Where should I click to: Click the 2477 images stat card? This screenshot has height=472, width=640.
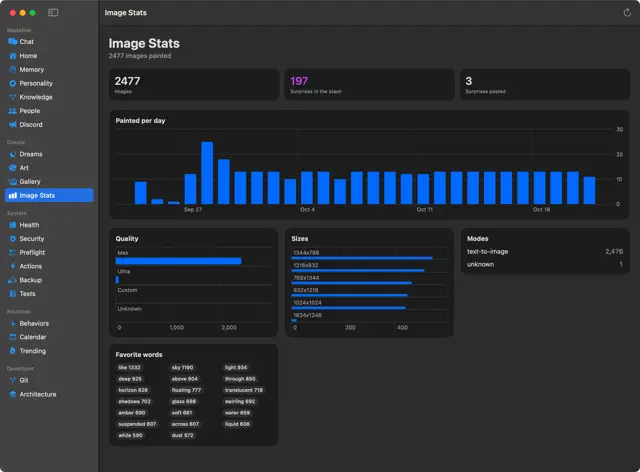click(x=194, y=85)
